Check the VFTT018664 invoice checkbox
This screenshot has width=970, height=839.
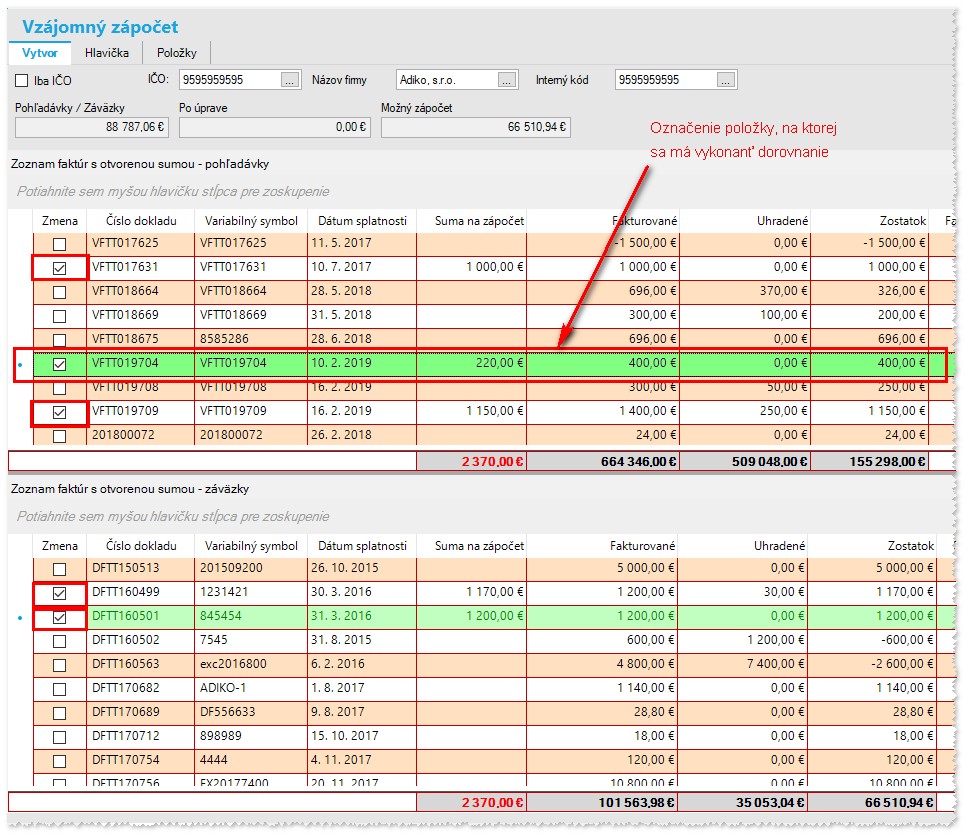(x=59, y=292)
